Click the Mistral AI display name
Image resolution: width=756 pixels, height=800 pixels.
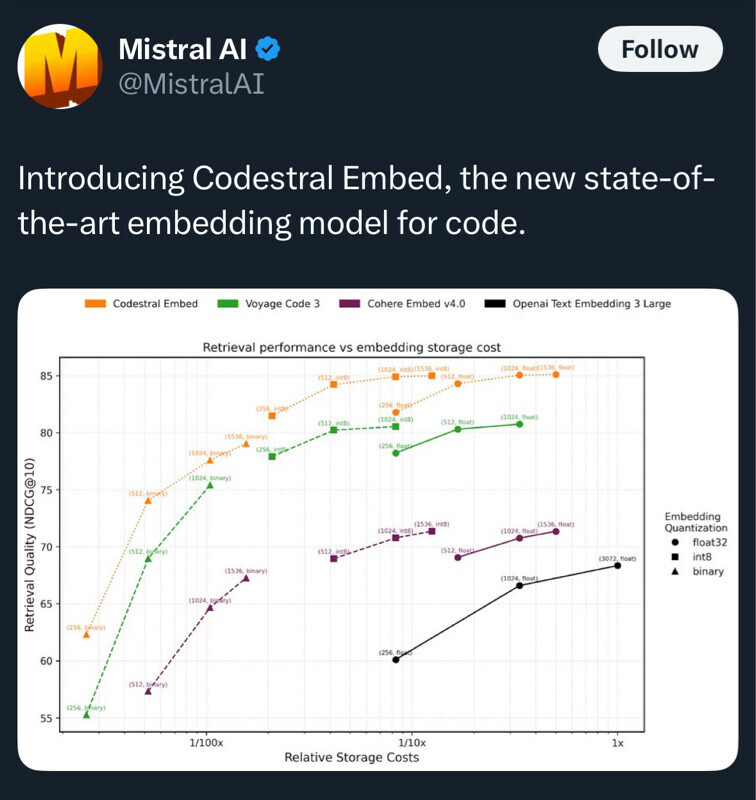click(184, 48)
